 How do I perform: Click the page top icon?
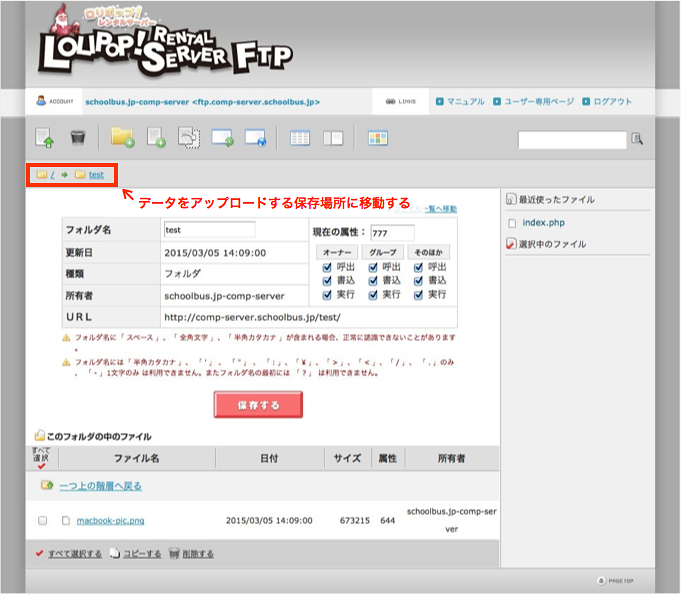click(x=601, y=581)
